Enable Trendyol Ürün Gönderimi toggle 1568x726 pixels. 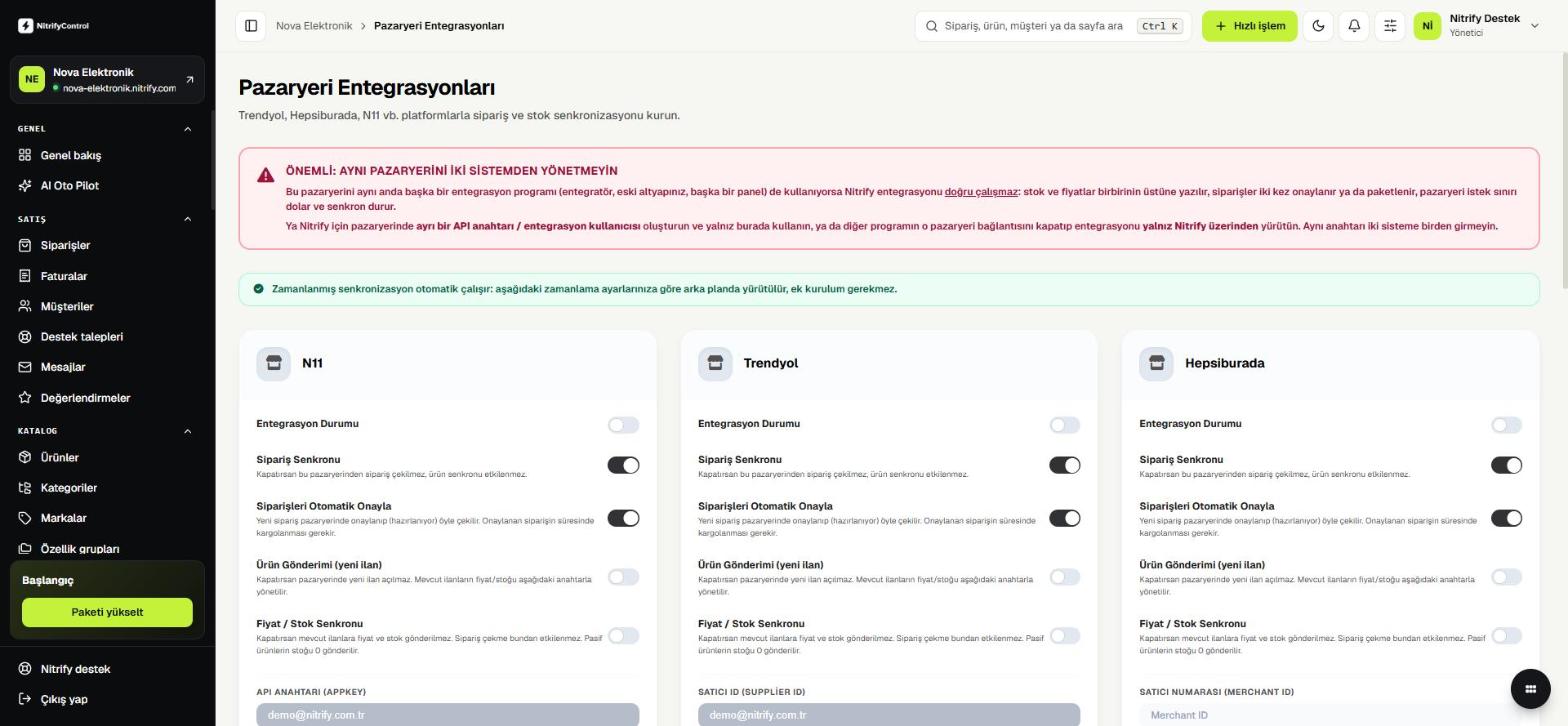(1065, 577)
